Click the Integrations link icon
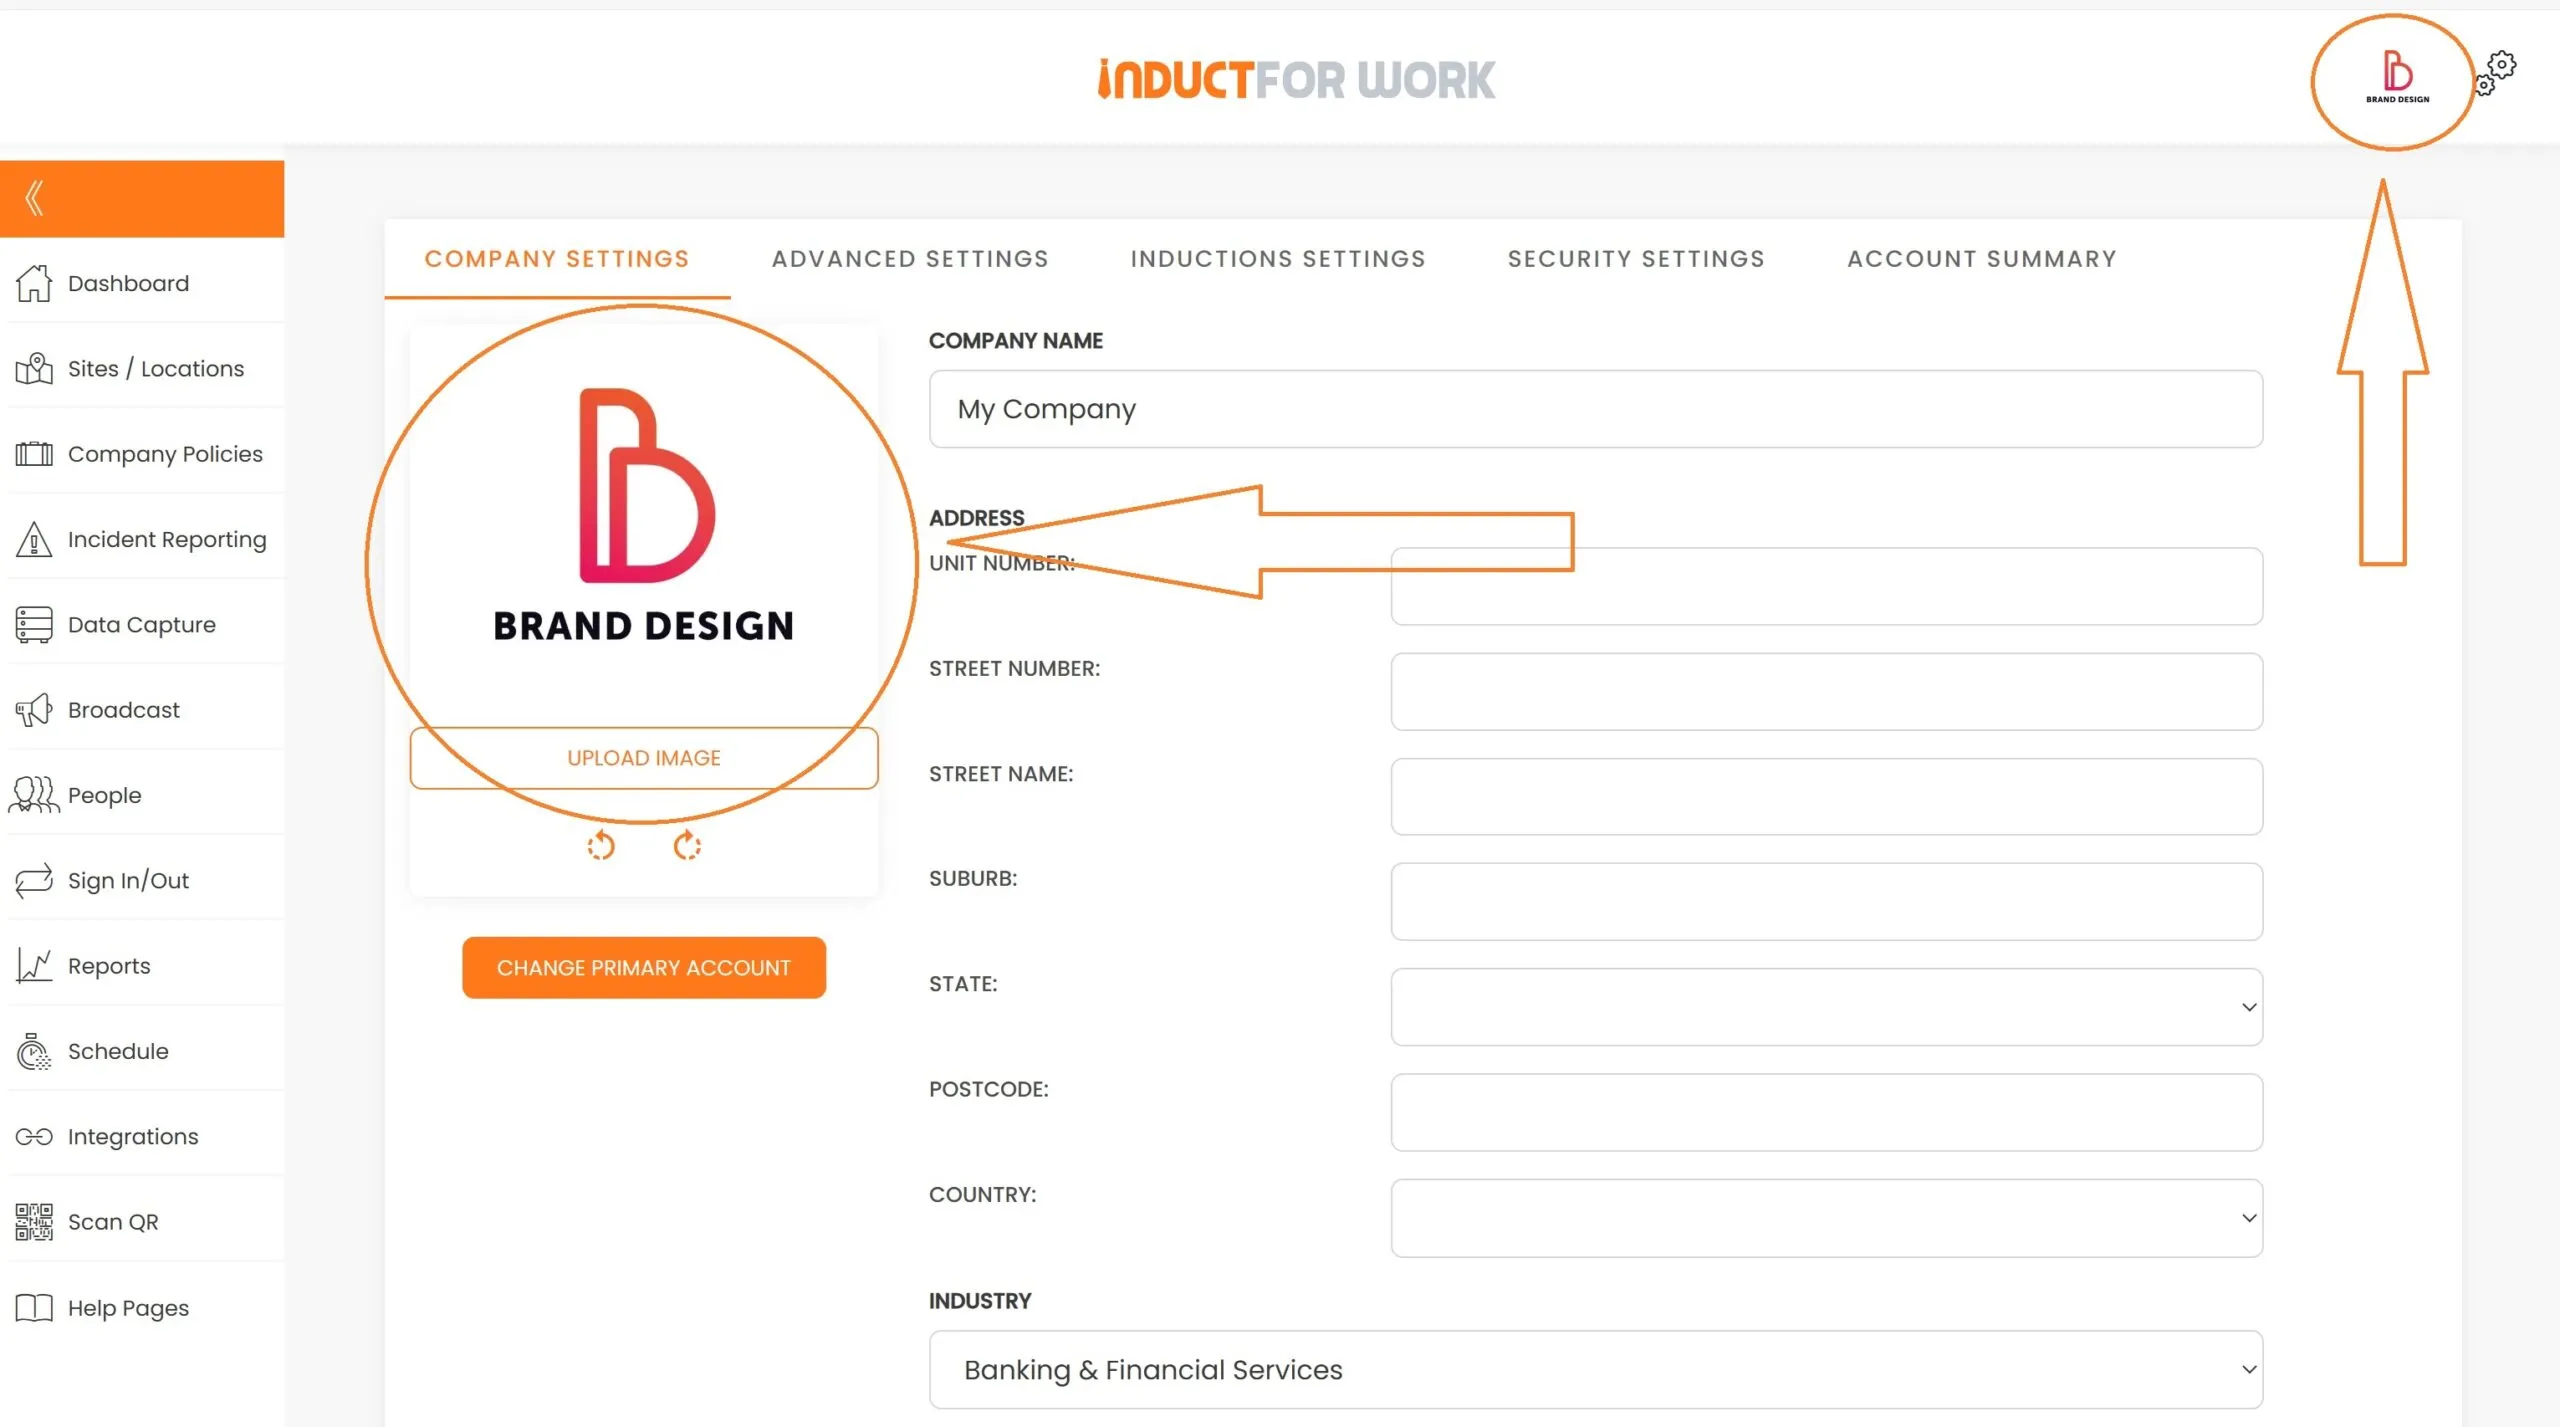2560x1427 pixels. [34, 1137]
